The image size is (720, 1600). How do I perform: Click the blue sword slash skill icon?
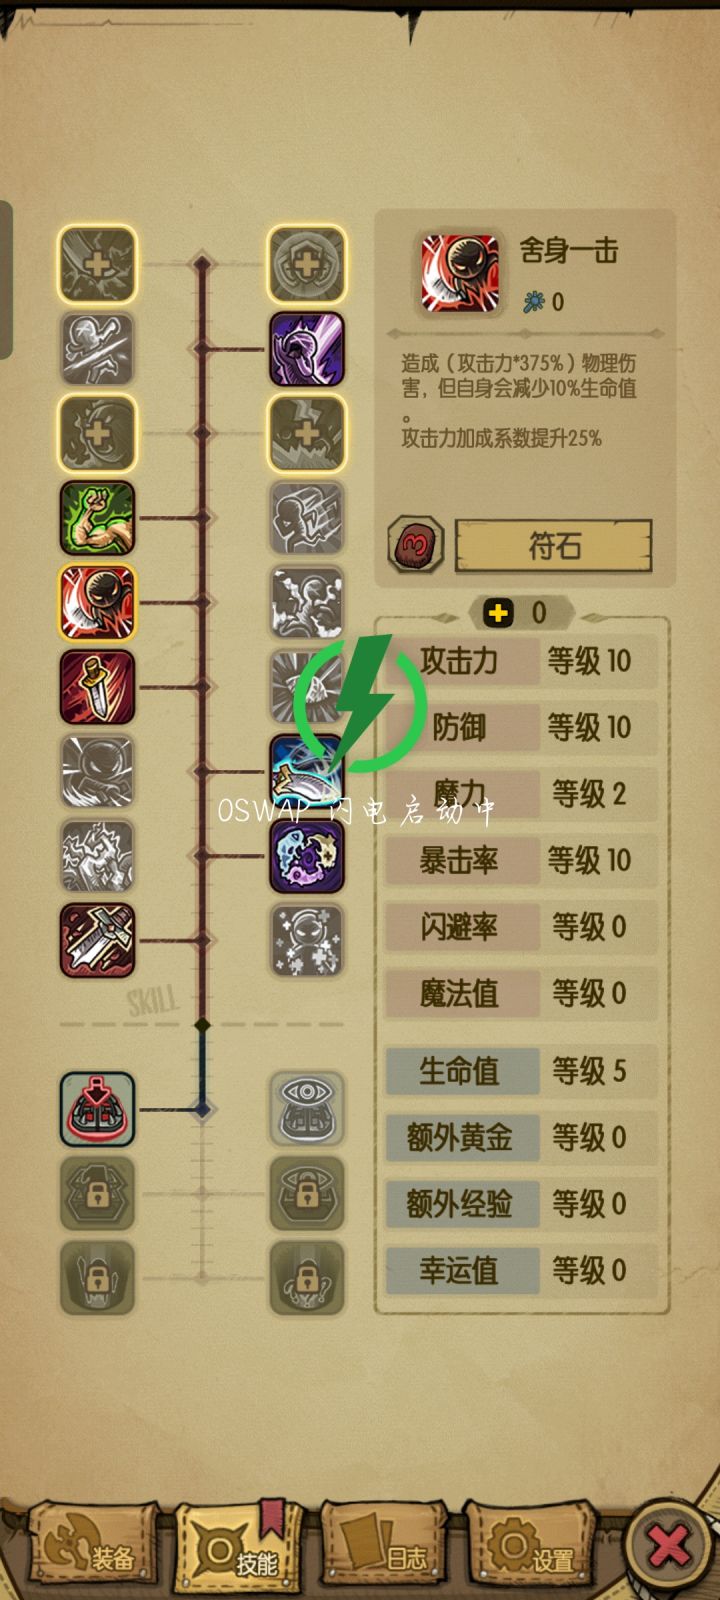[307, 771]
